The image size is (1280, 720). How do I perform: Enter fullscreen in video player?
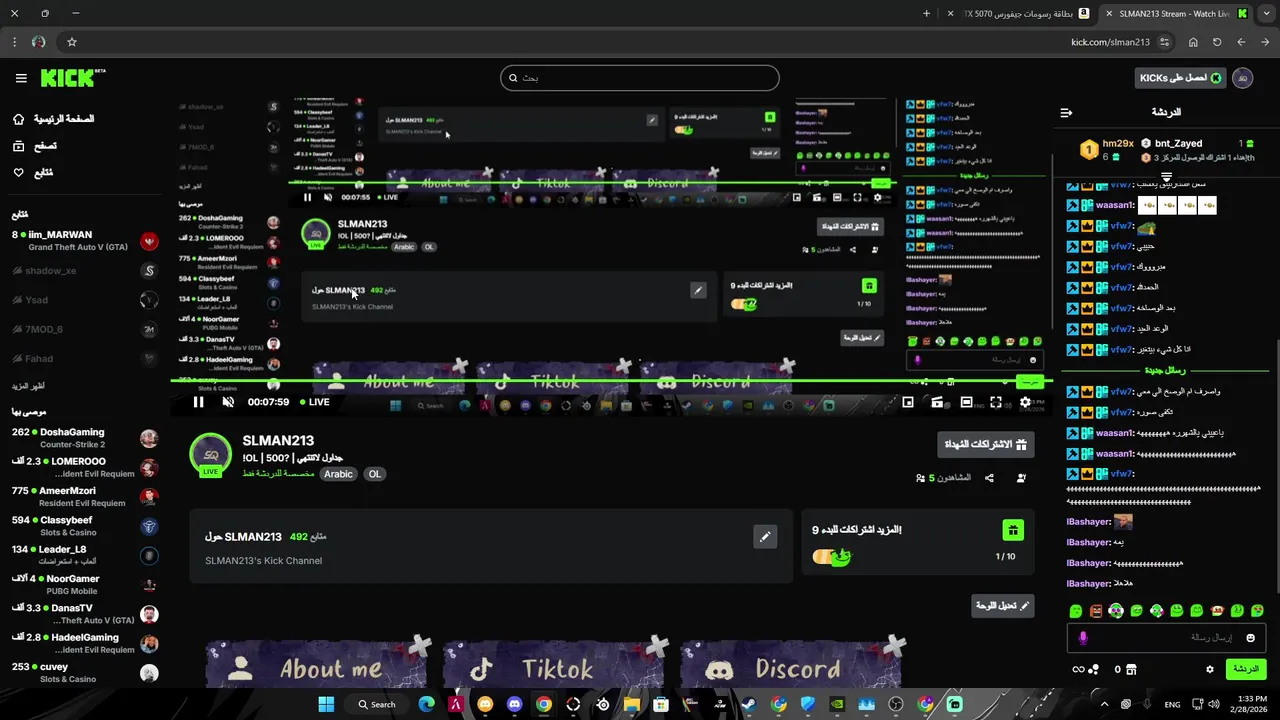(x=996, y=402)
